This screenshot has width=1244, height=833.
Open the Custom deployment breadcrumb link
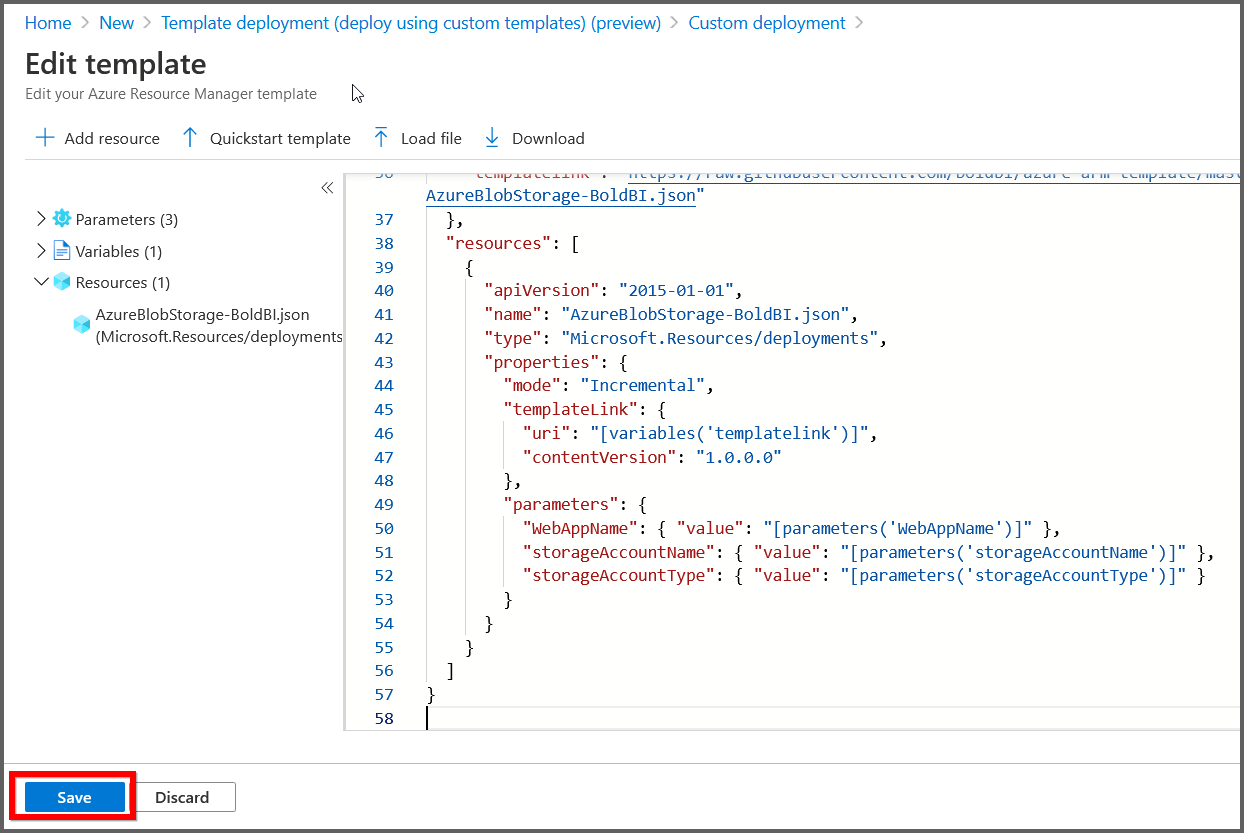click(767, 22)
